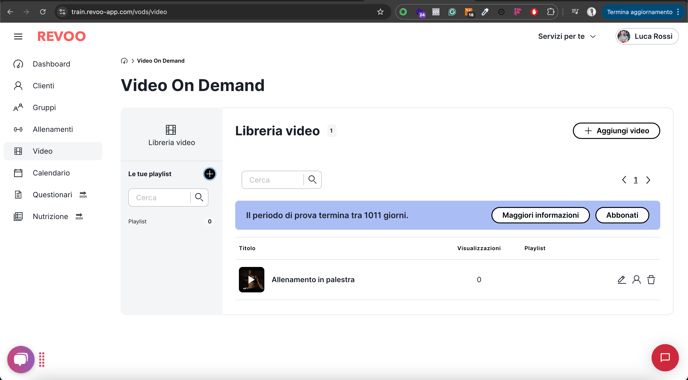Open the purple chat bubble widget
Screen dimensions: 688x380
click(21, 359)
